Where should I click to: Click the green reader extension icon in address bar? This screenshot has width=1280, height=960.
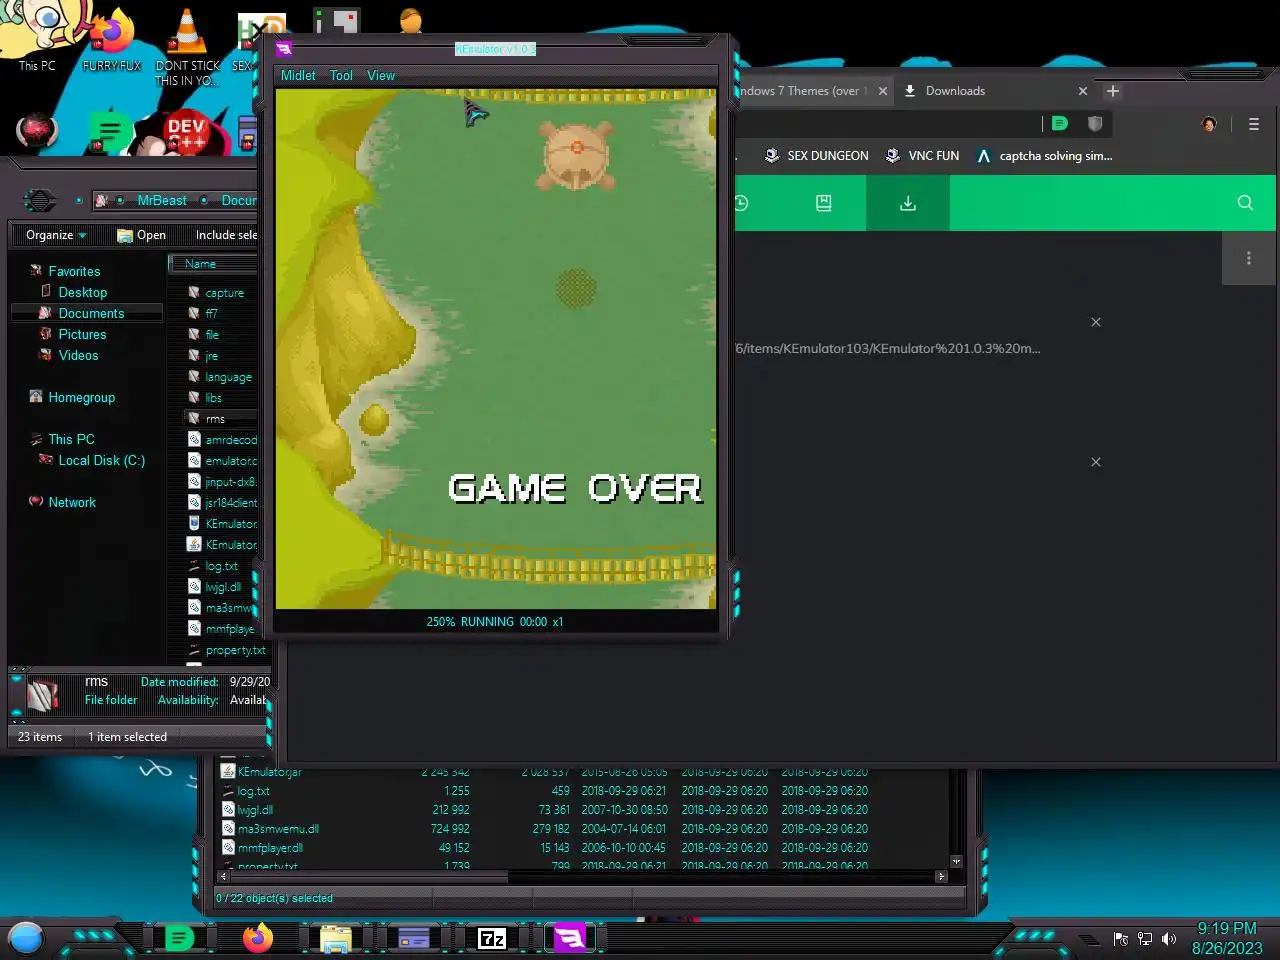pos(1060,124)
